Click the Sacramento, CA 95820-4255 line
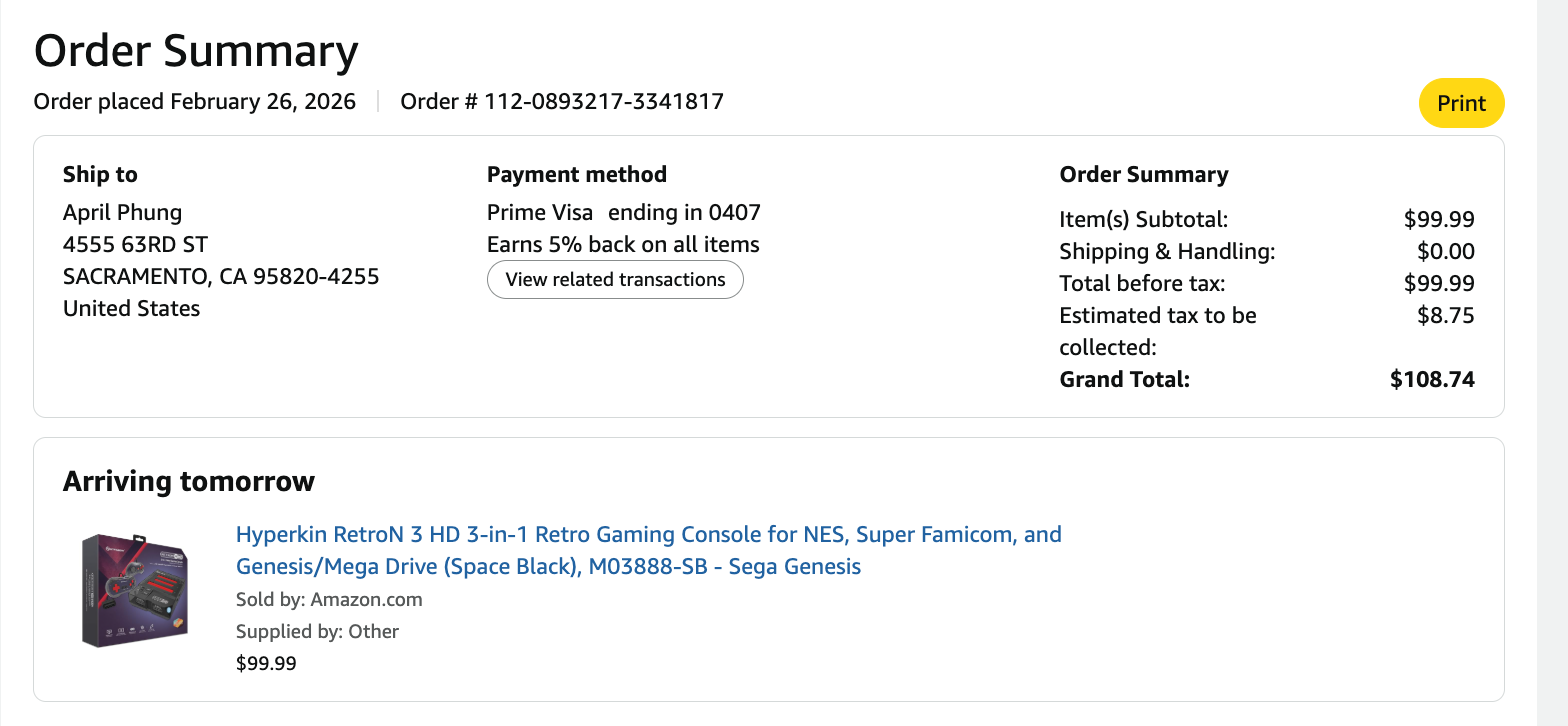 tap(221, 276)
